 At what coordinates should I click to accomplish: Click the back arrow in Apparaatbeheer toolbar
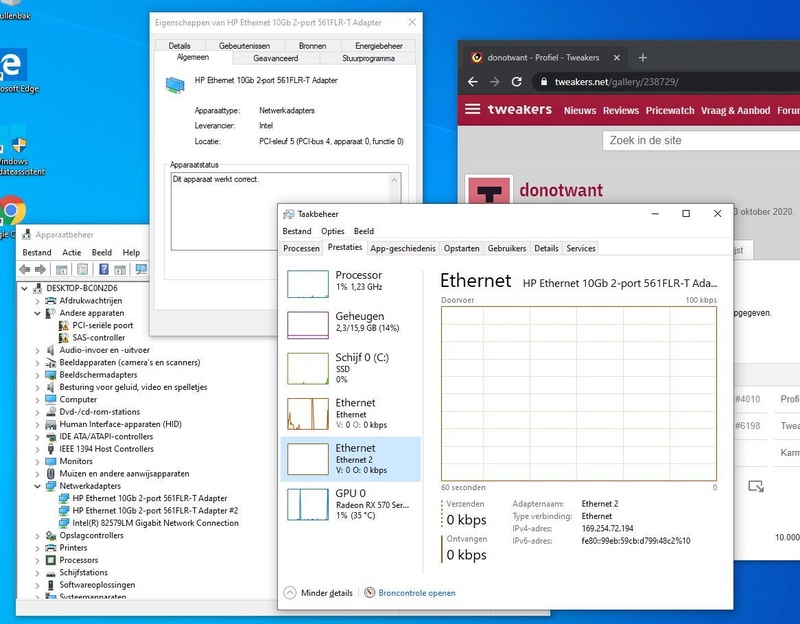click(x=24, y=269)
